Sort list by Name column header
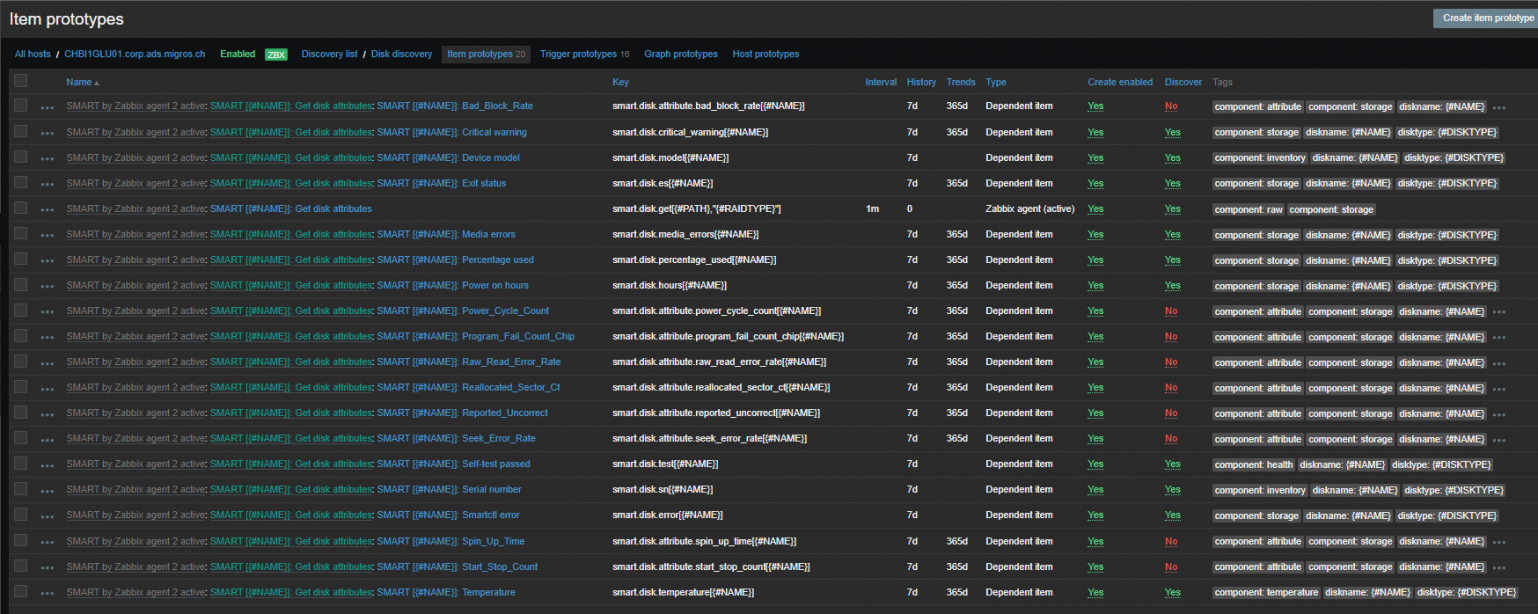 pos(79,82)
